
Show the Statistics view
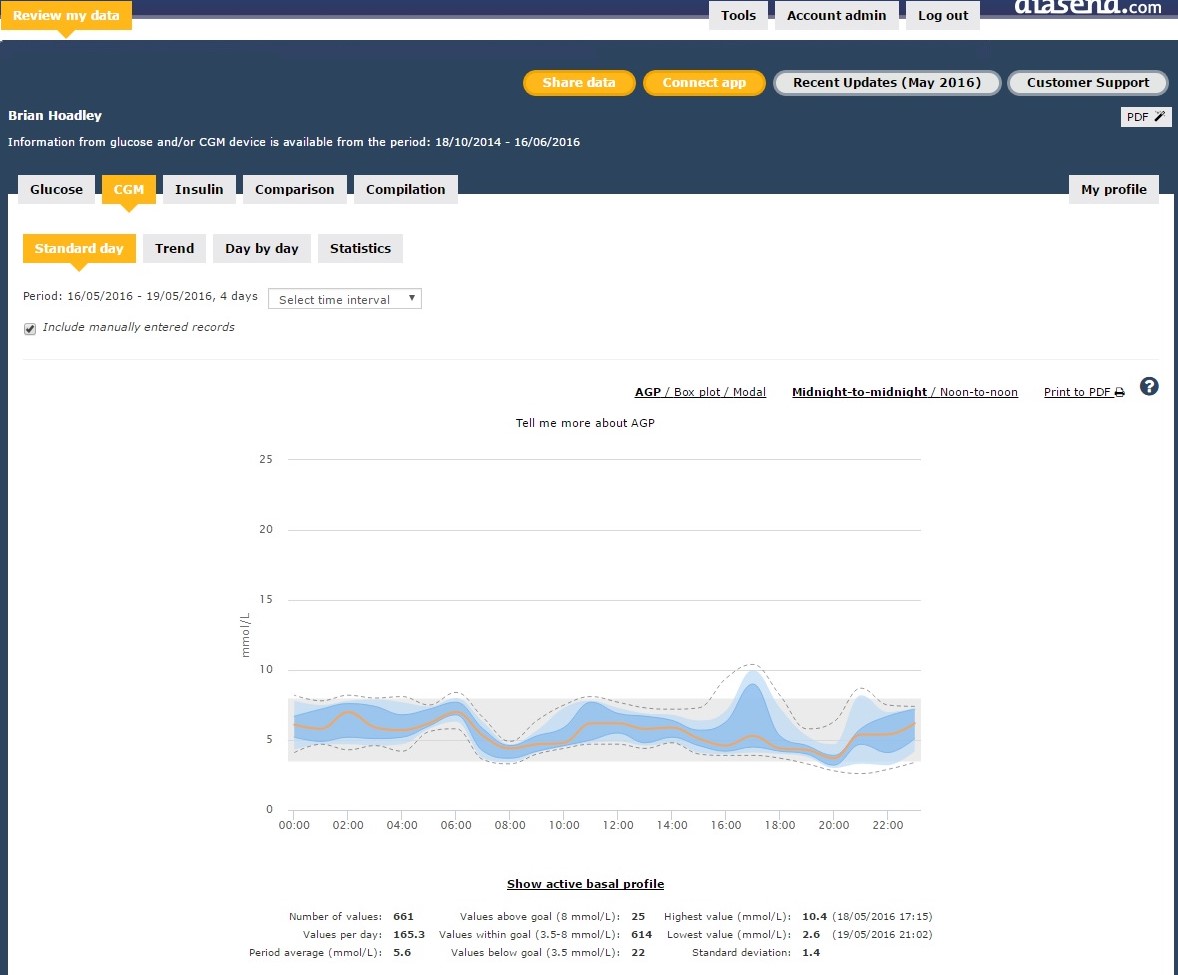pyautogui.click(x=360, y=248)
